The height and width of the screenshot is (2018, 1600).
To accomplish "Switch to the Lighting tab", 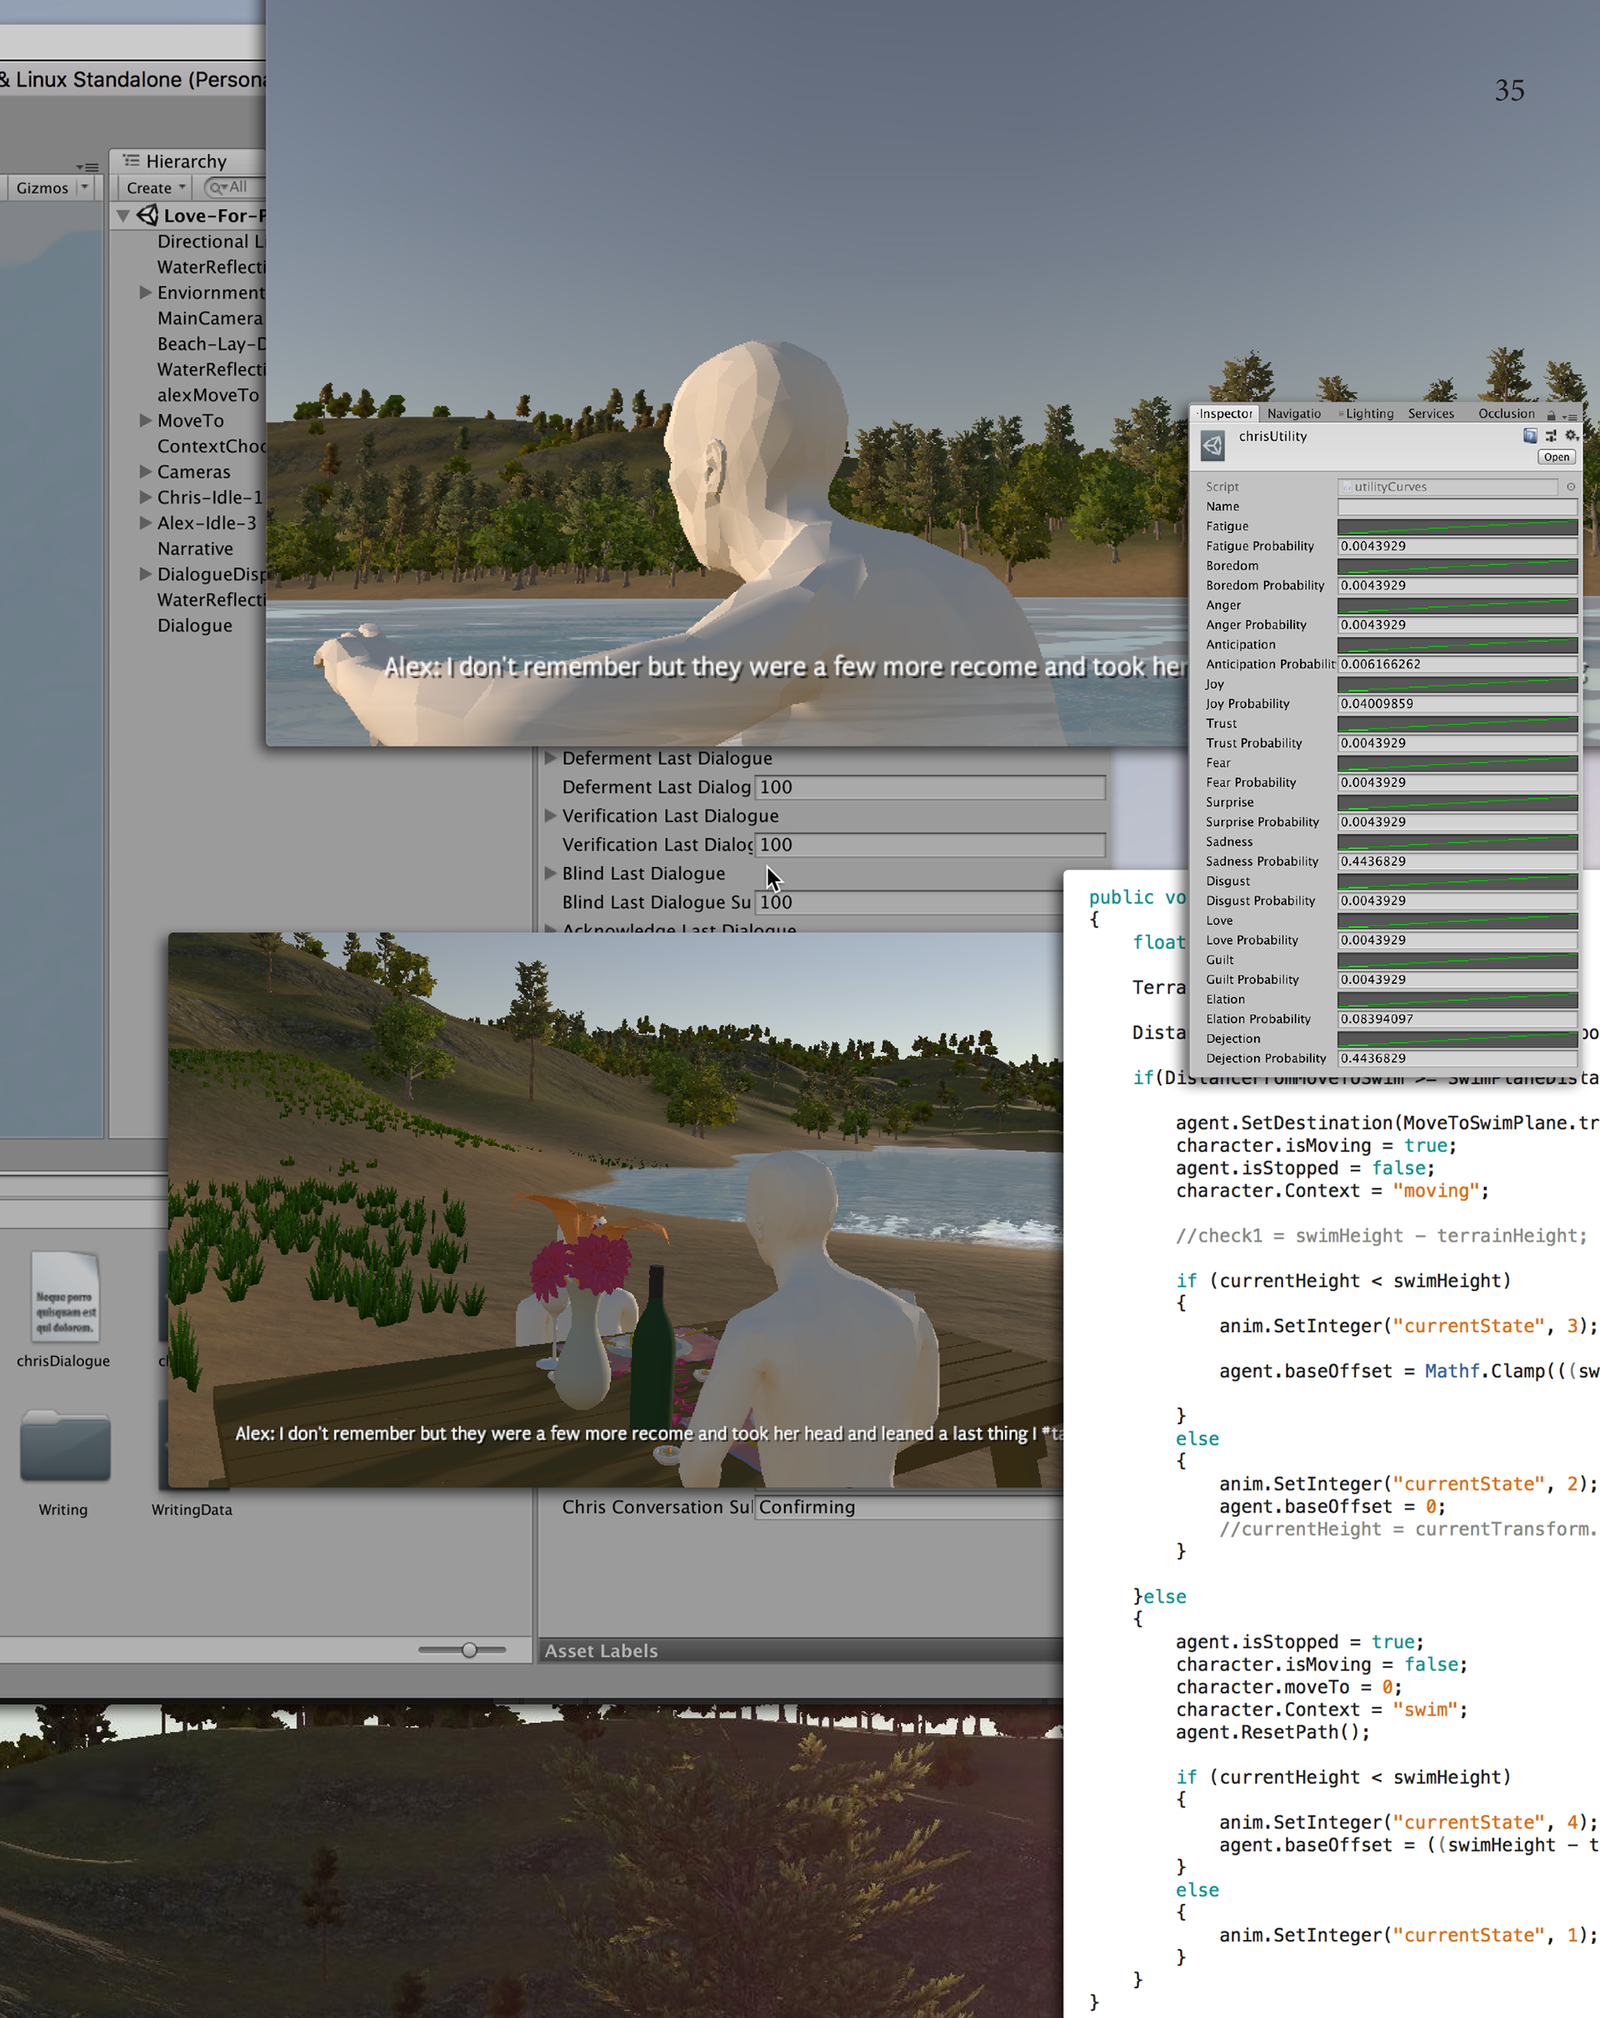I will [1368, 414].
